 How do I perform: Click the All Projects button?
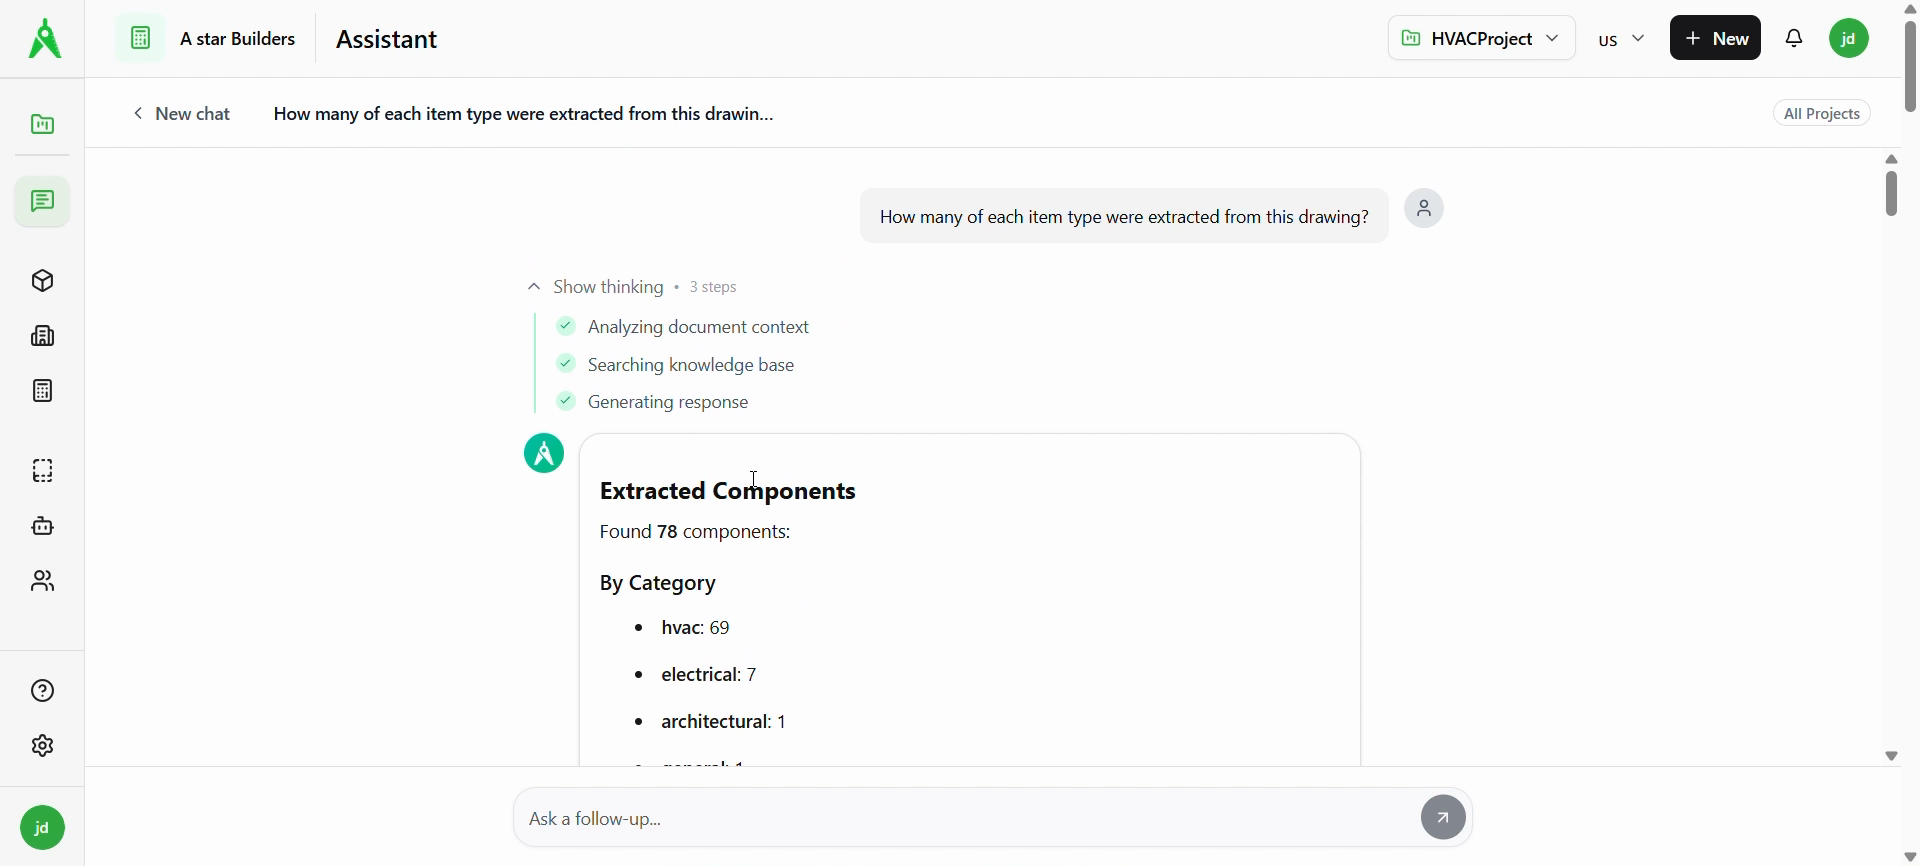[1823, 114]
